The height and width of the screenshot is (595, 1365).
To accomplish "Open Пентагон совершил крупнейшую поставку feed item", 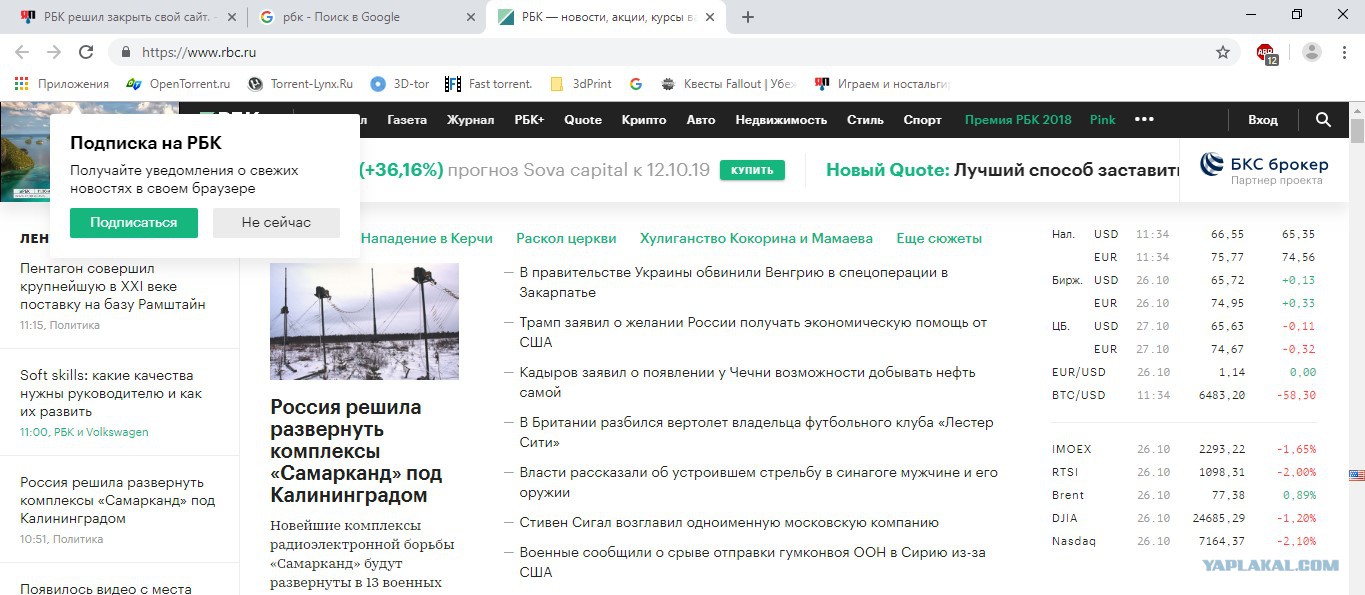I will (x=113, y=286).
